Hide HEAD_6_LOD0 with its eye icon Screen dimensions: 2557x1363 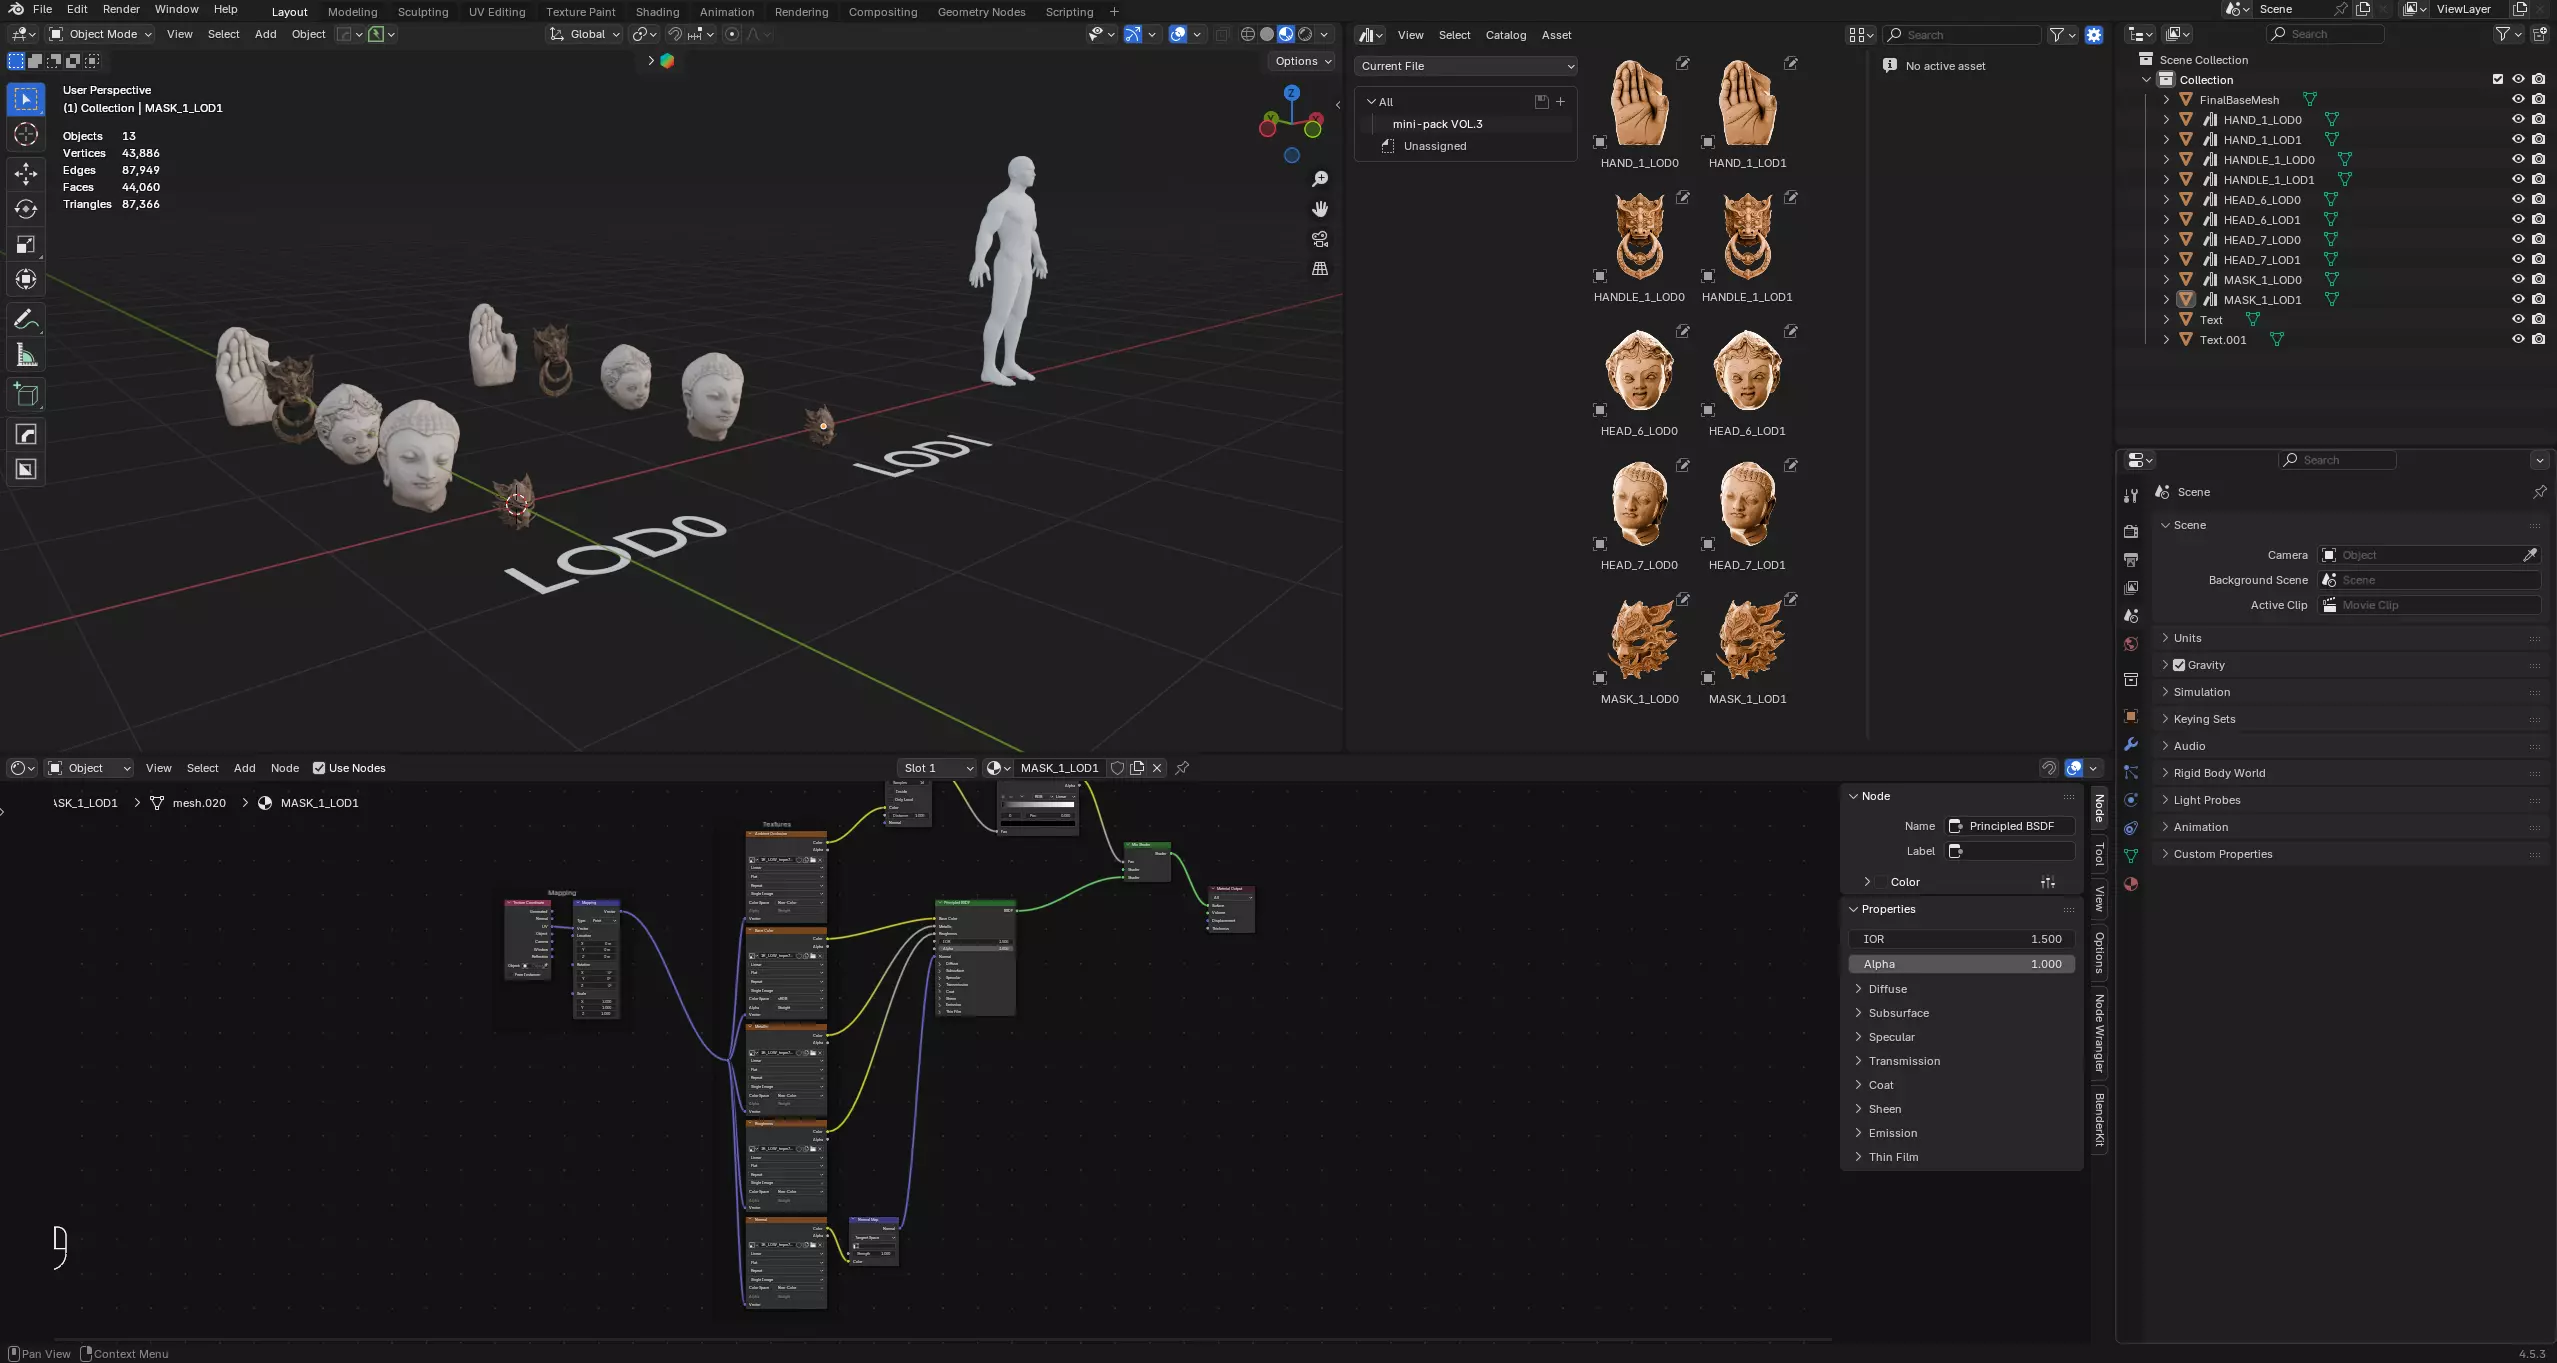(2518, 199)
